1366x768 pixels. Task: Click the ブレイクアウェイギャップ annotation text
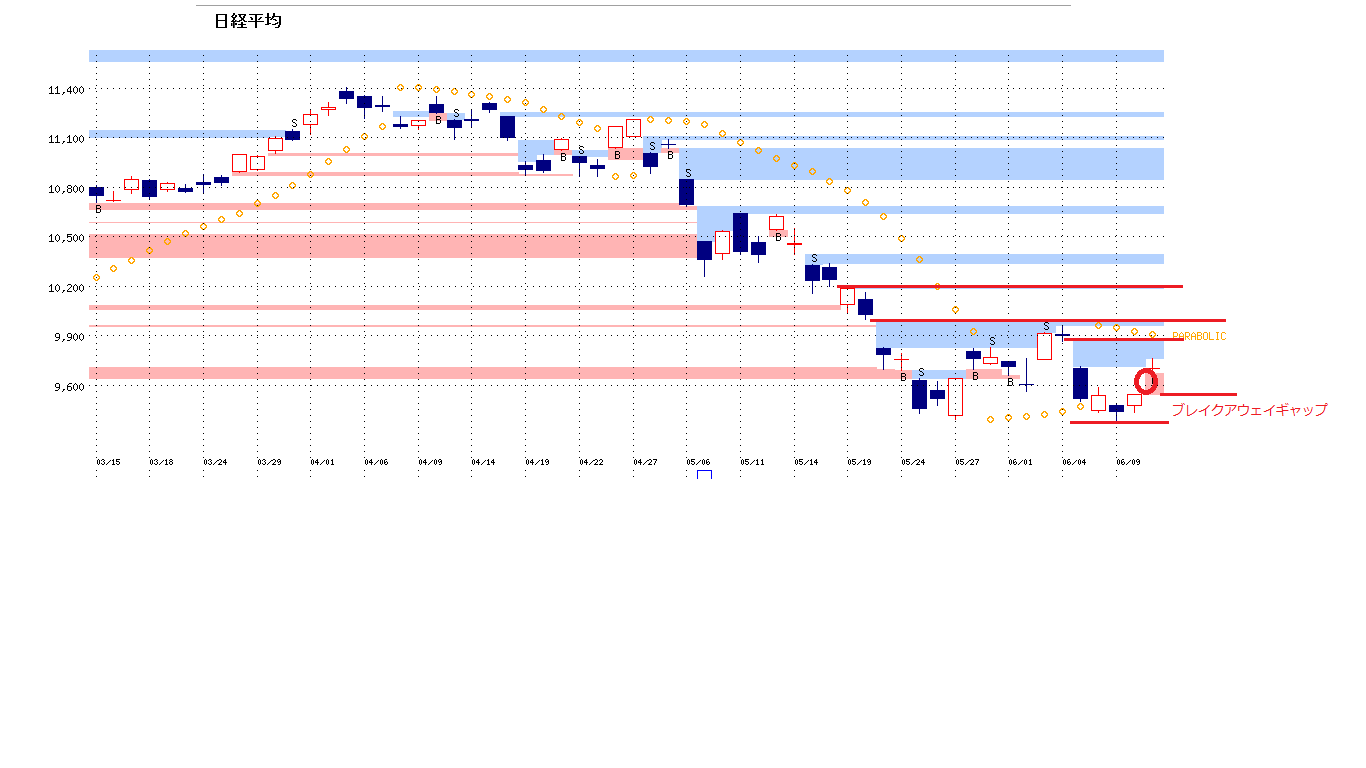1248,410
